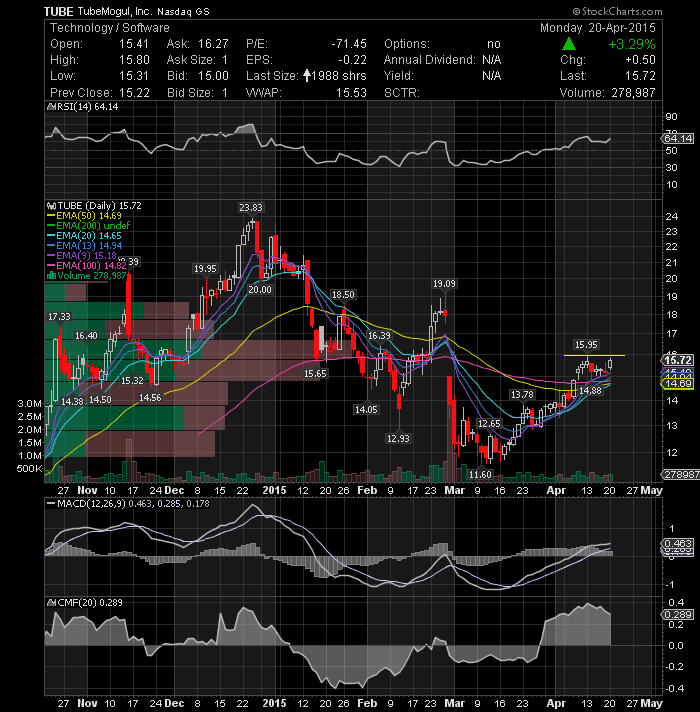Click the 16.39 price annotation
The width and height of the screenshot is (700, 712).
379,336
